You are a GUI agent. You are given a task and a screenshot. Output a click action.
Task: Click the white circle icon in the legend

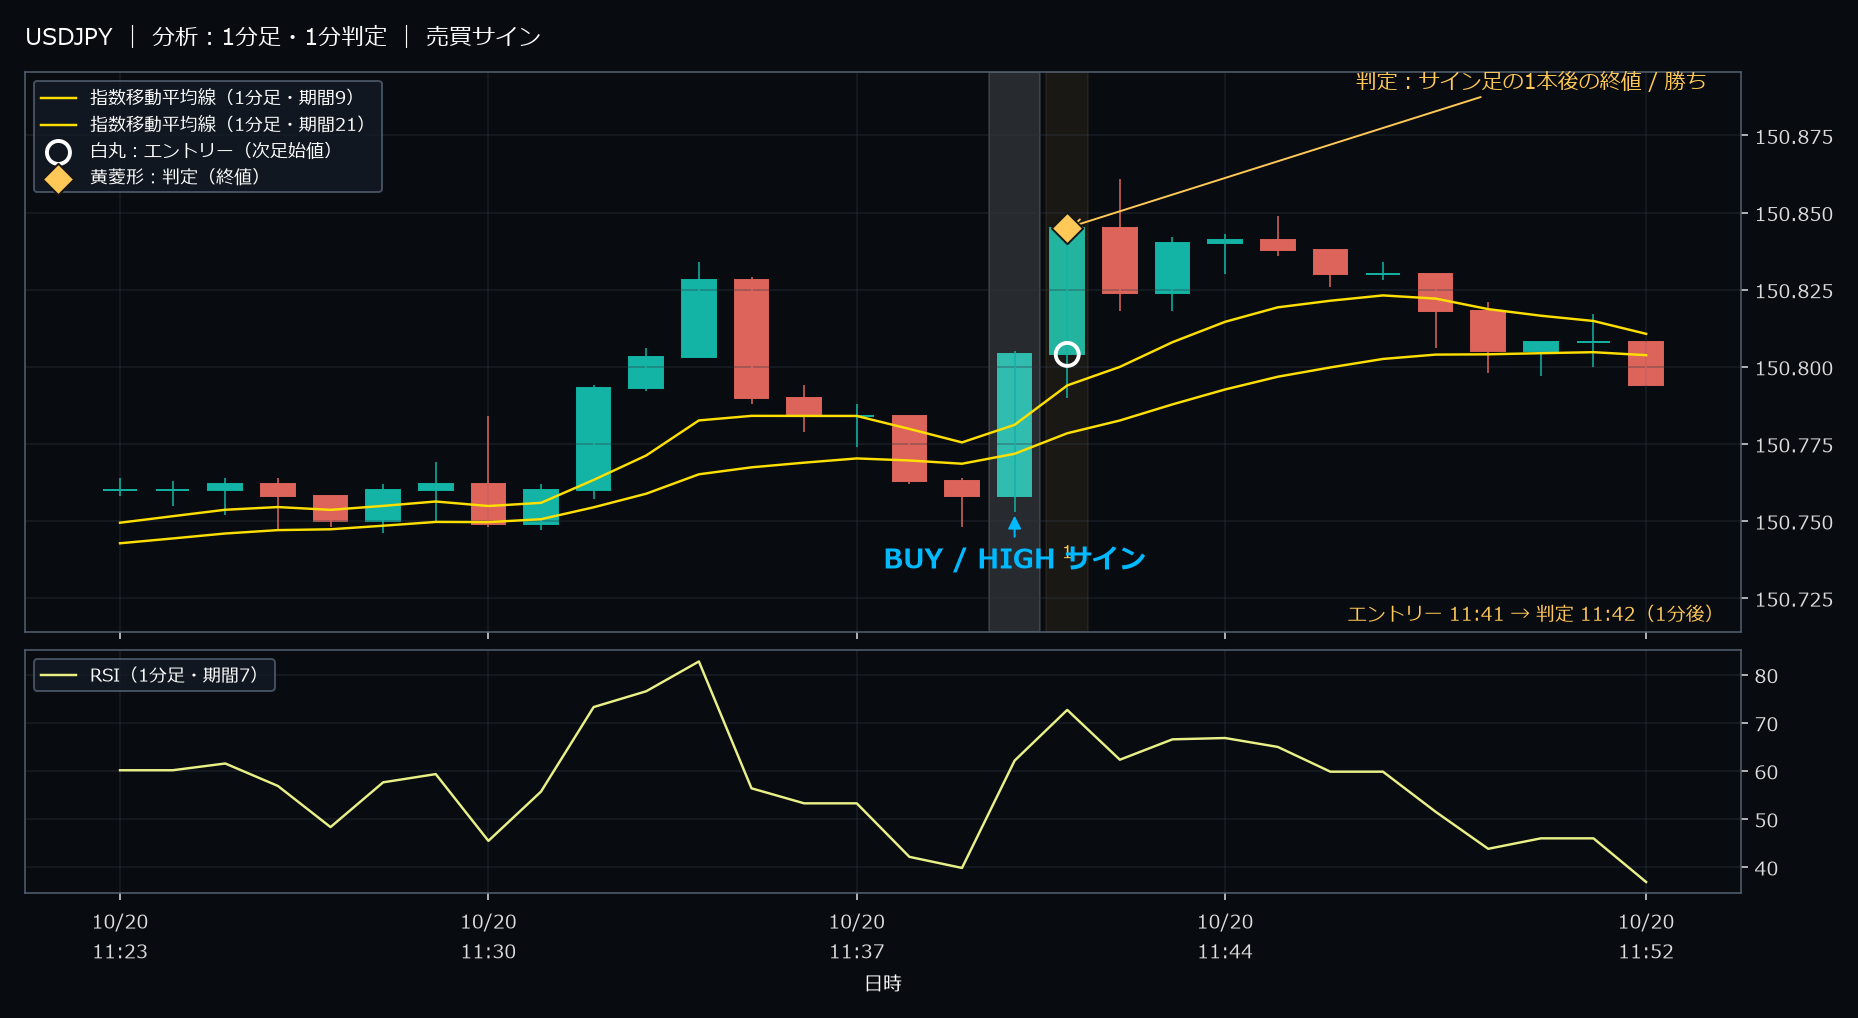coord(59,152)
